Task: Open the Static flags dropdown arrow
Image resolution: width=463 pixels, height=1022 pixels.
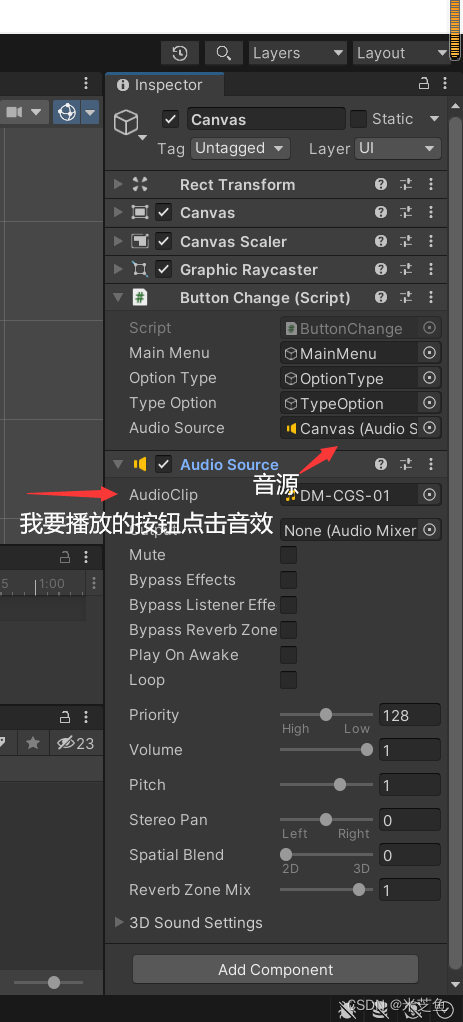Action: (x=434, y=119)
